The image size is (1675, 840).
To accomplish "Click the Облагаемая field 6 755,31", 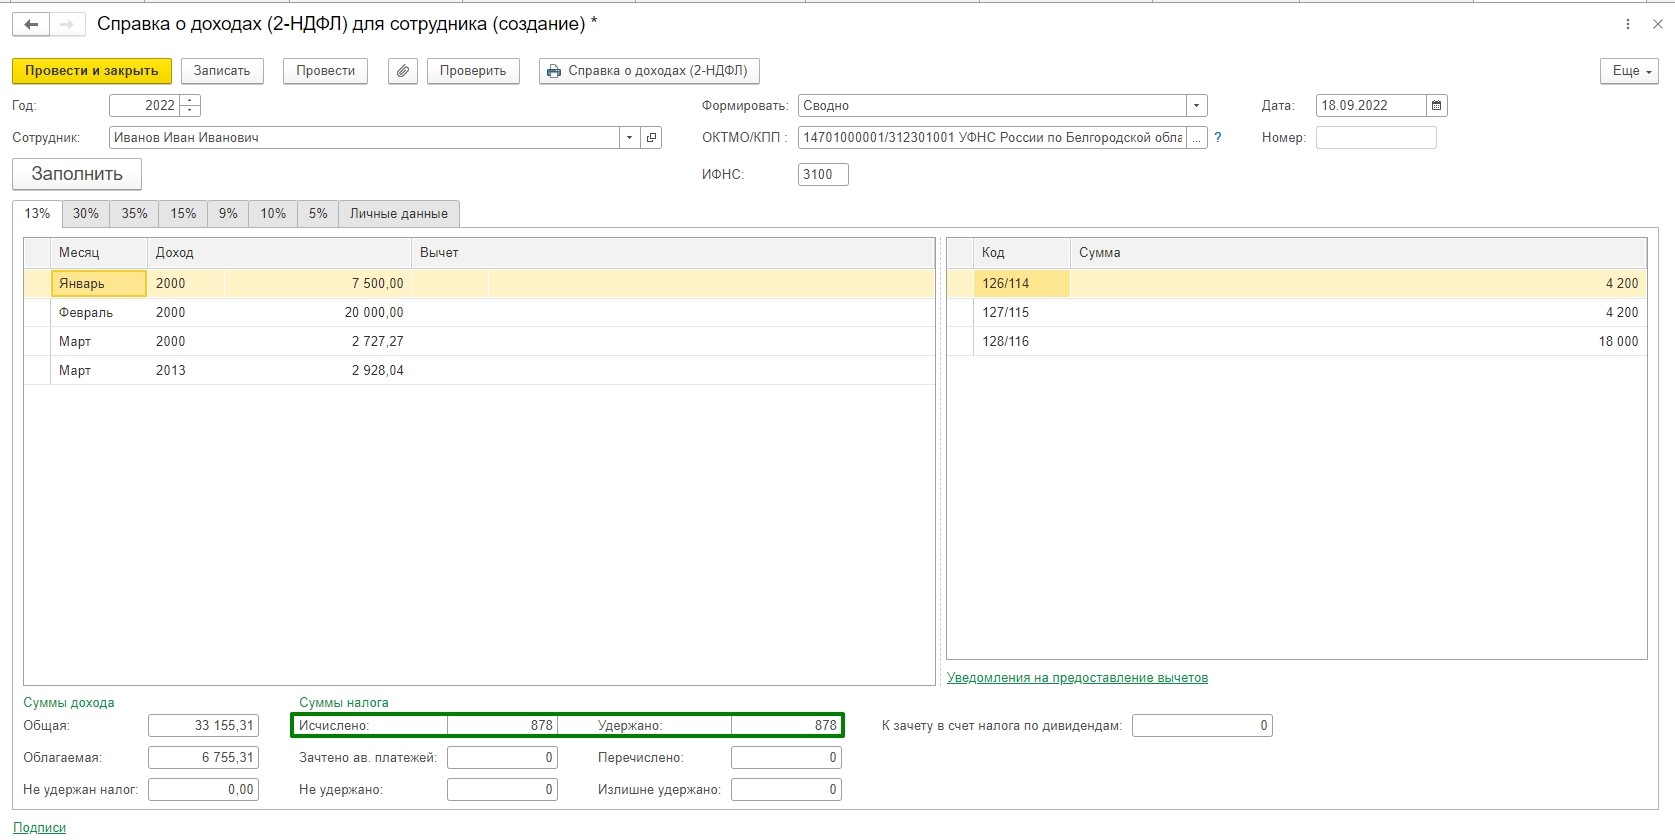I will tap(203, 758).
